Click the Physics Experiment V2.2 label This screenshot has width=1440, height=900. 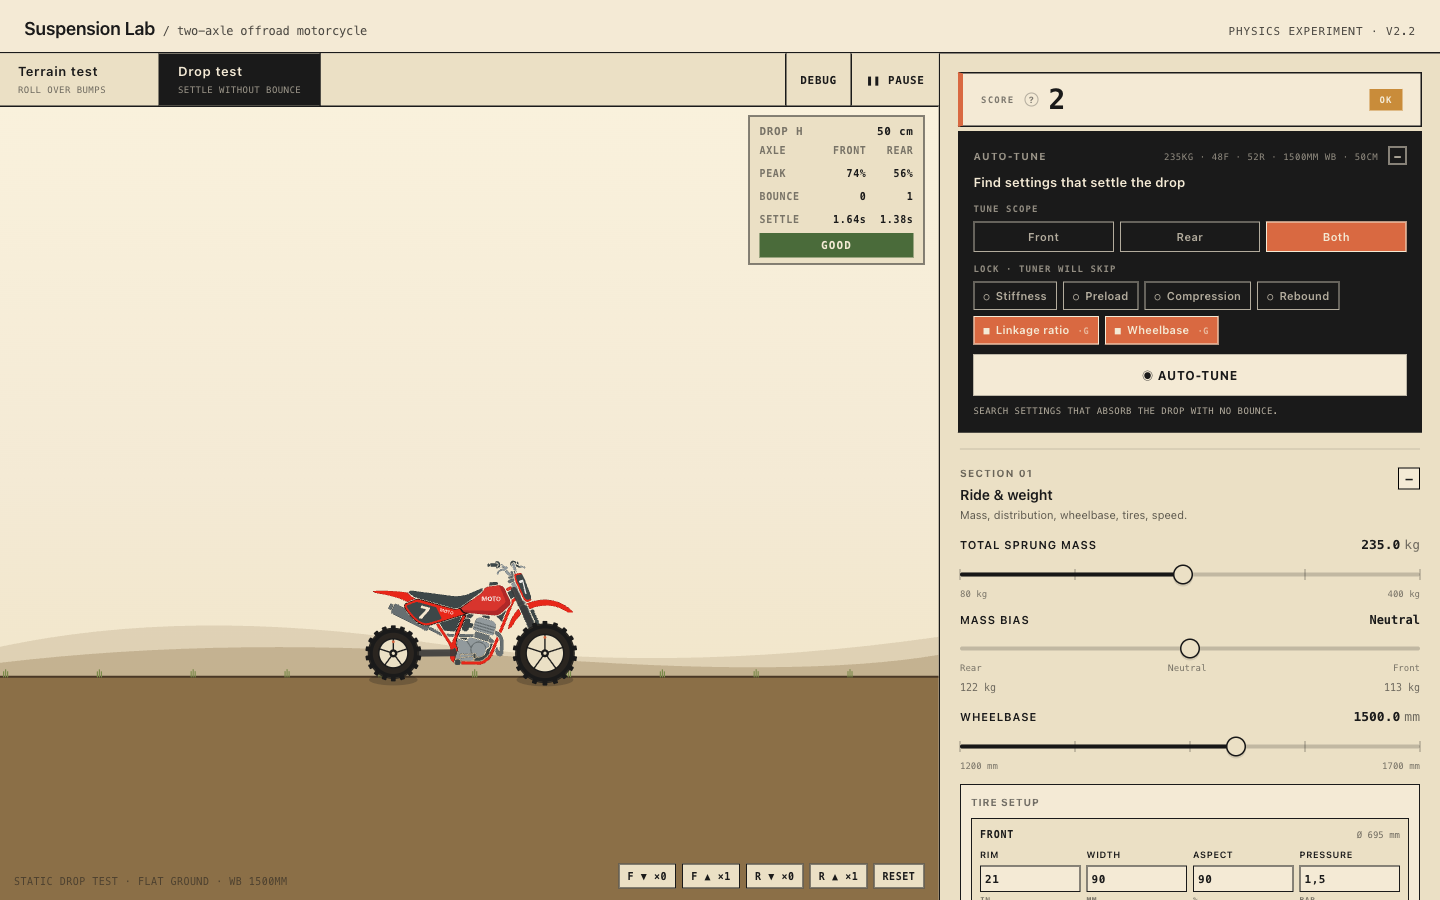click(1321, 31)
